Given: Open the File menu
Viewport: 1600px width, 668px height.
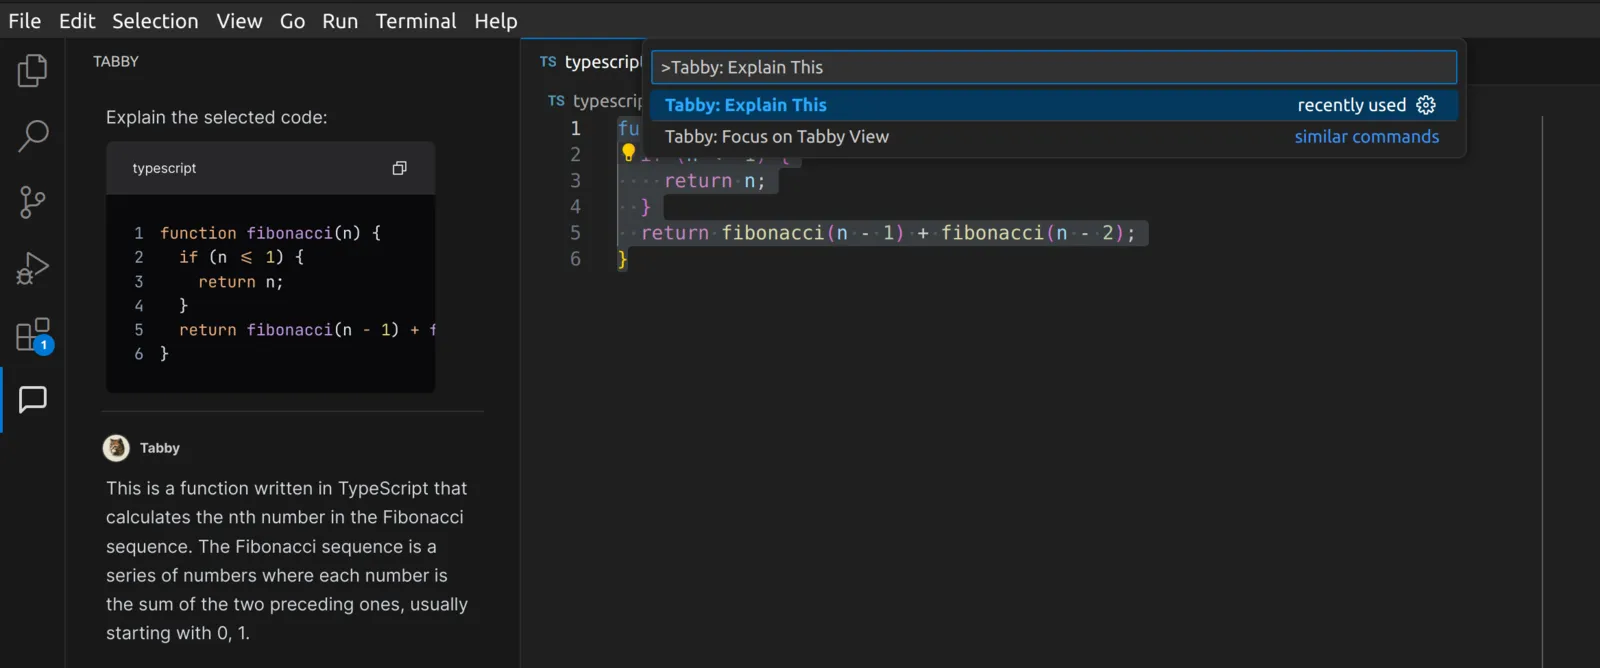Looking at the screenshot, I should pos(25,21).
